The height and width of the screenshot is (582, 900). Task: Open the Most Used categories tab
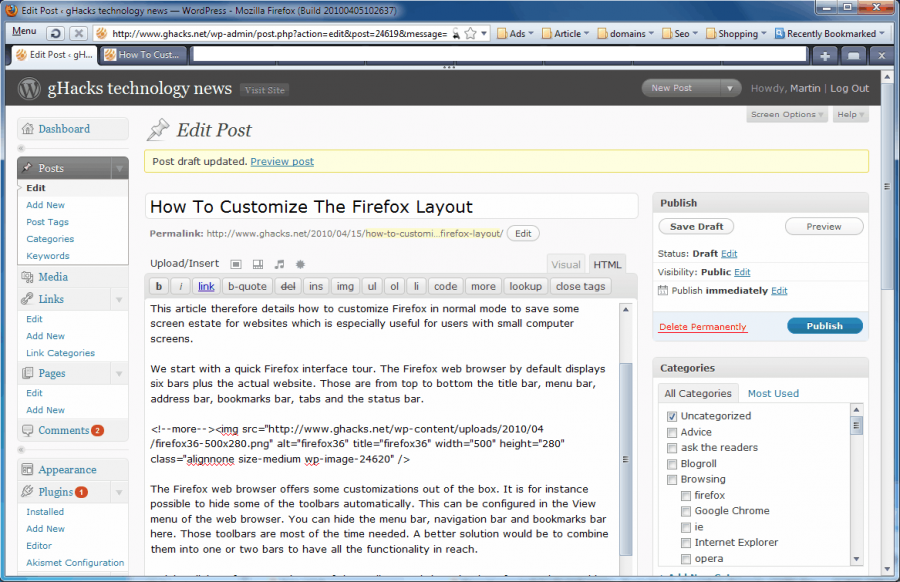click(x=773, y=393)
